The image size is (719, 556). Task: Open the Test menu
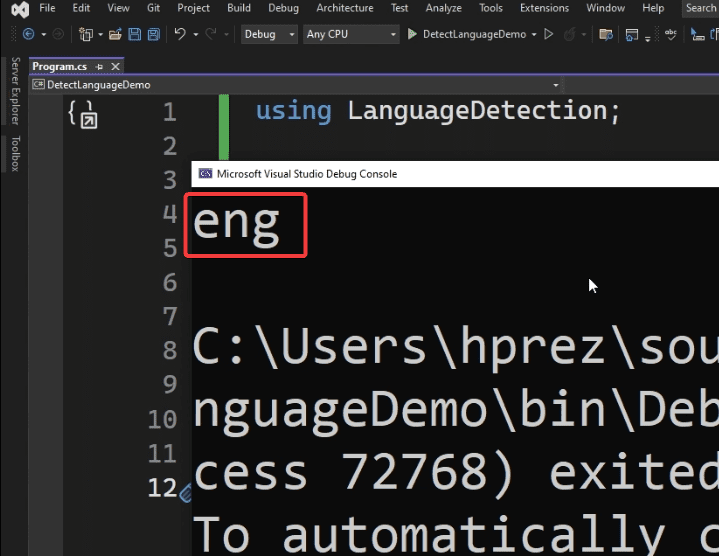(x=399, y=8)
